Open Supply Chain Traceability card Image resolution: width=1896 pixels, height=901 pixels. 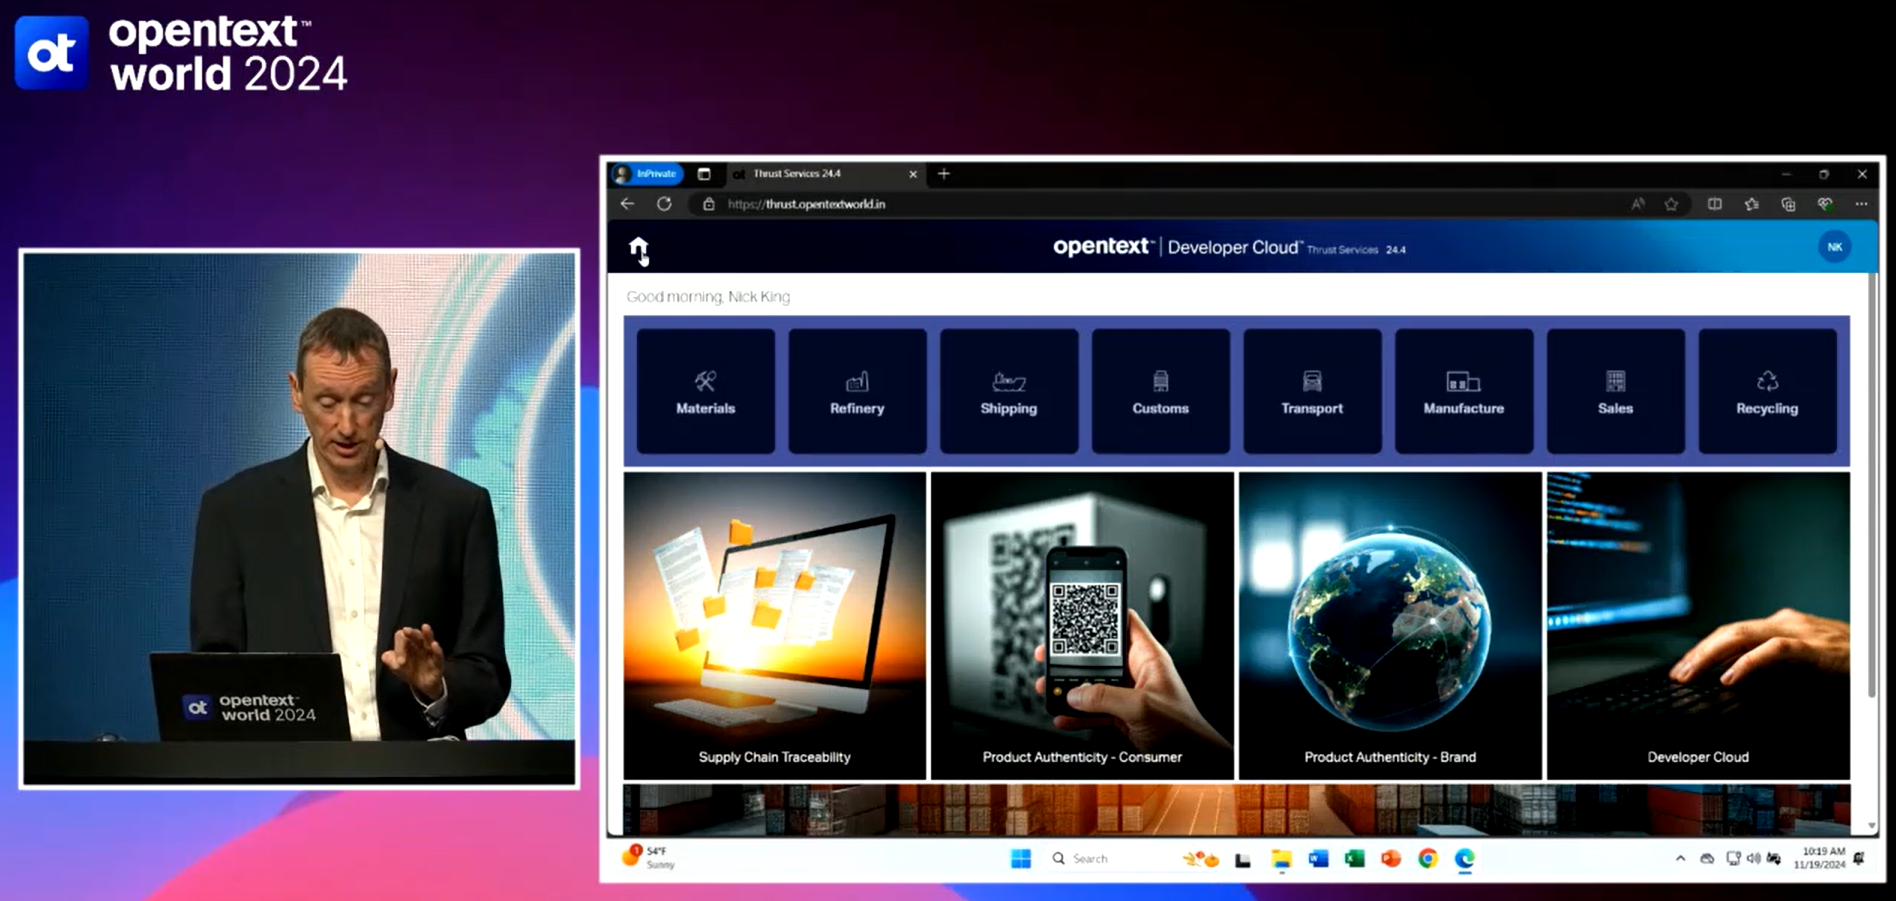pyautogui.click(x=774, y=625)
